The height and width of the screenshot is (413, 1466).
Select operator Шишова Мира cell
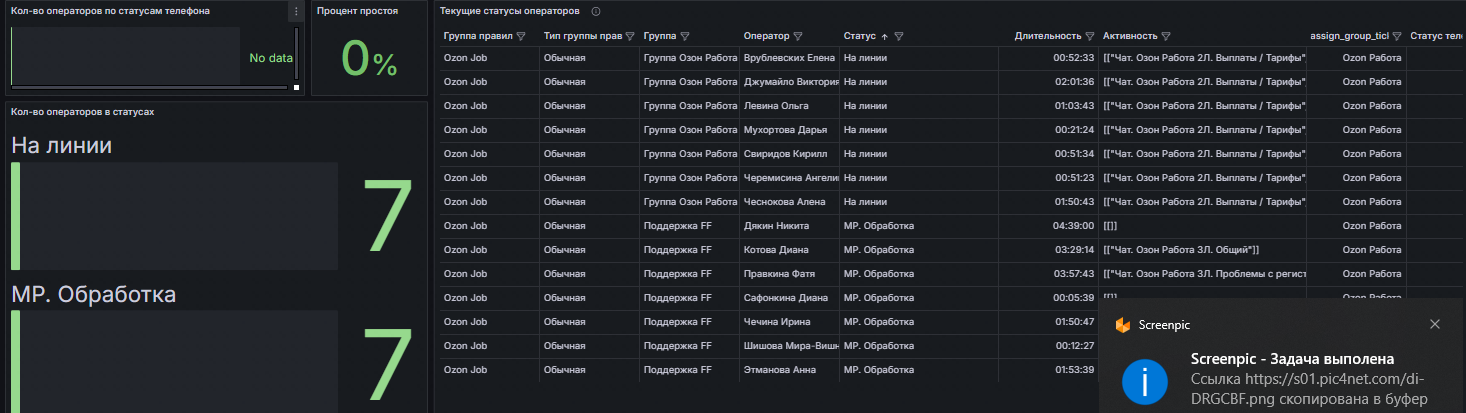pos(789,346)
